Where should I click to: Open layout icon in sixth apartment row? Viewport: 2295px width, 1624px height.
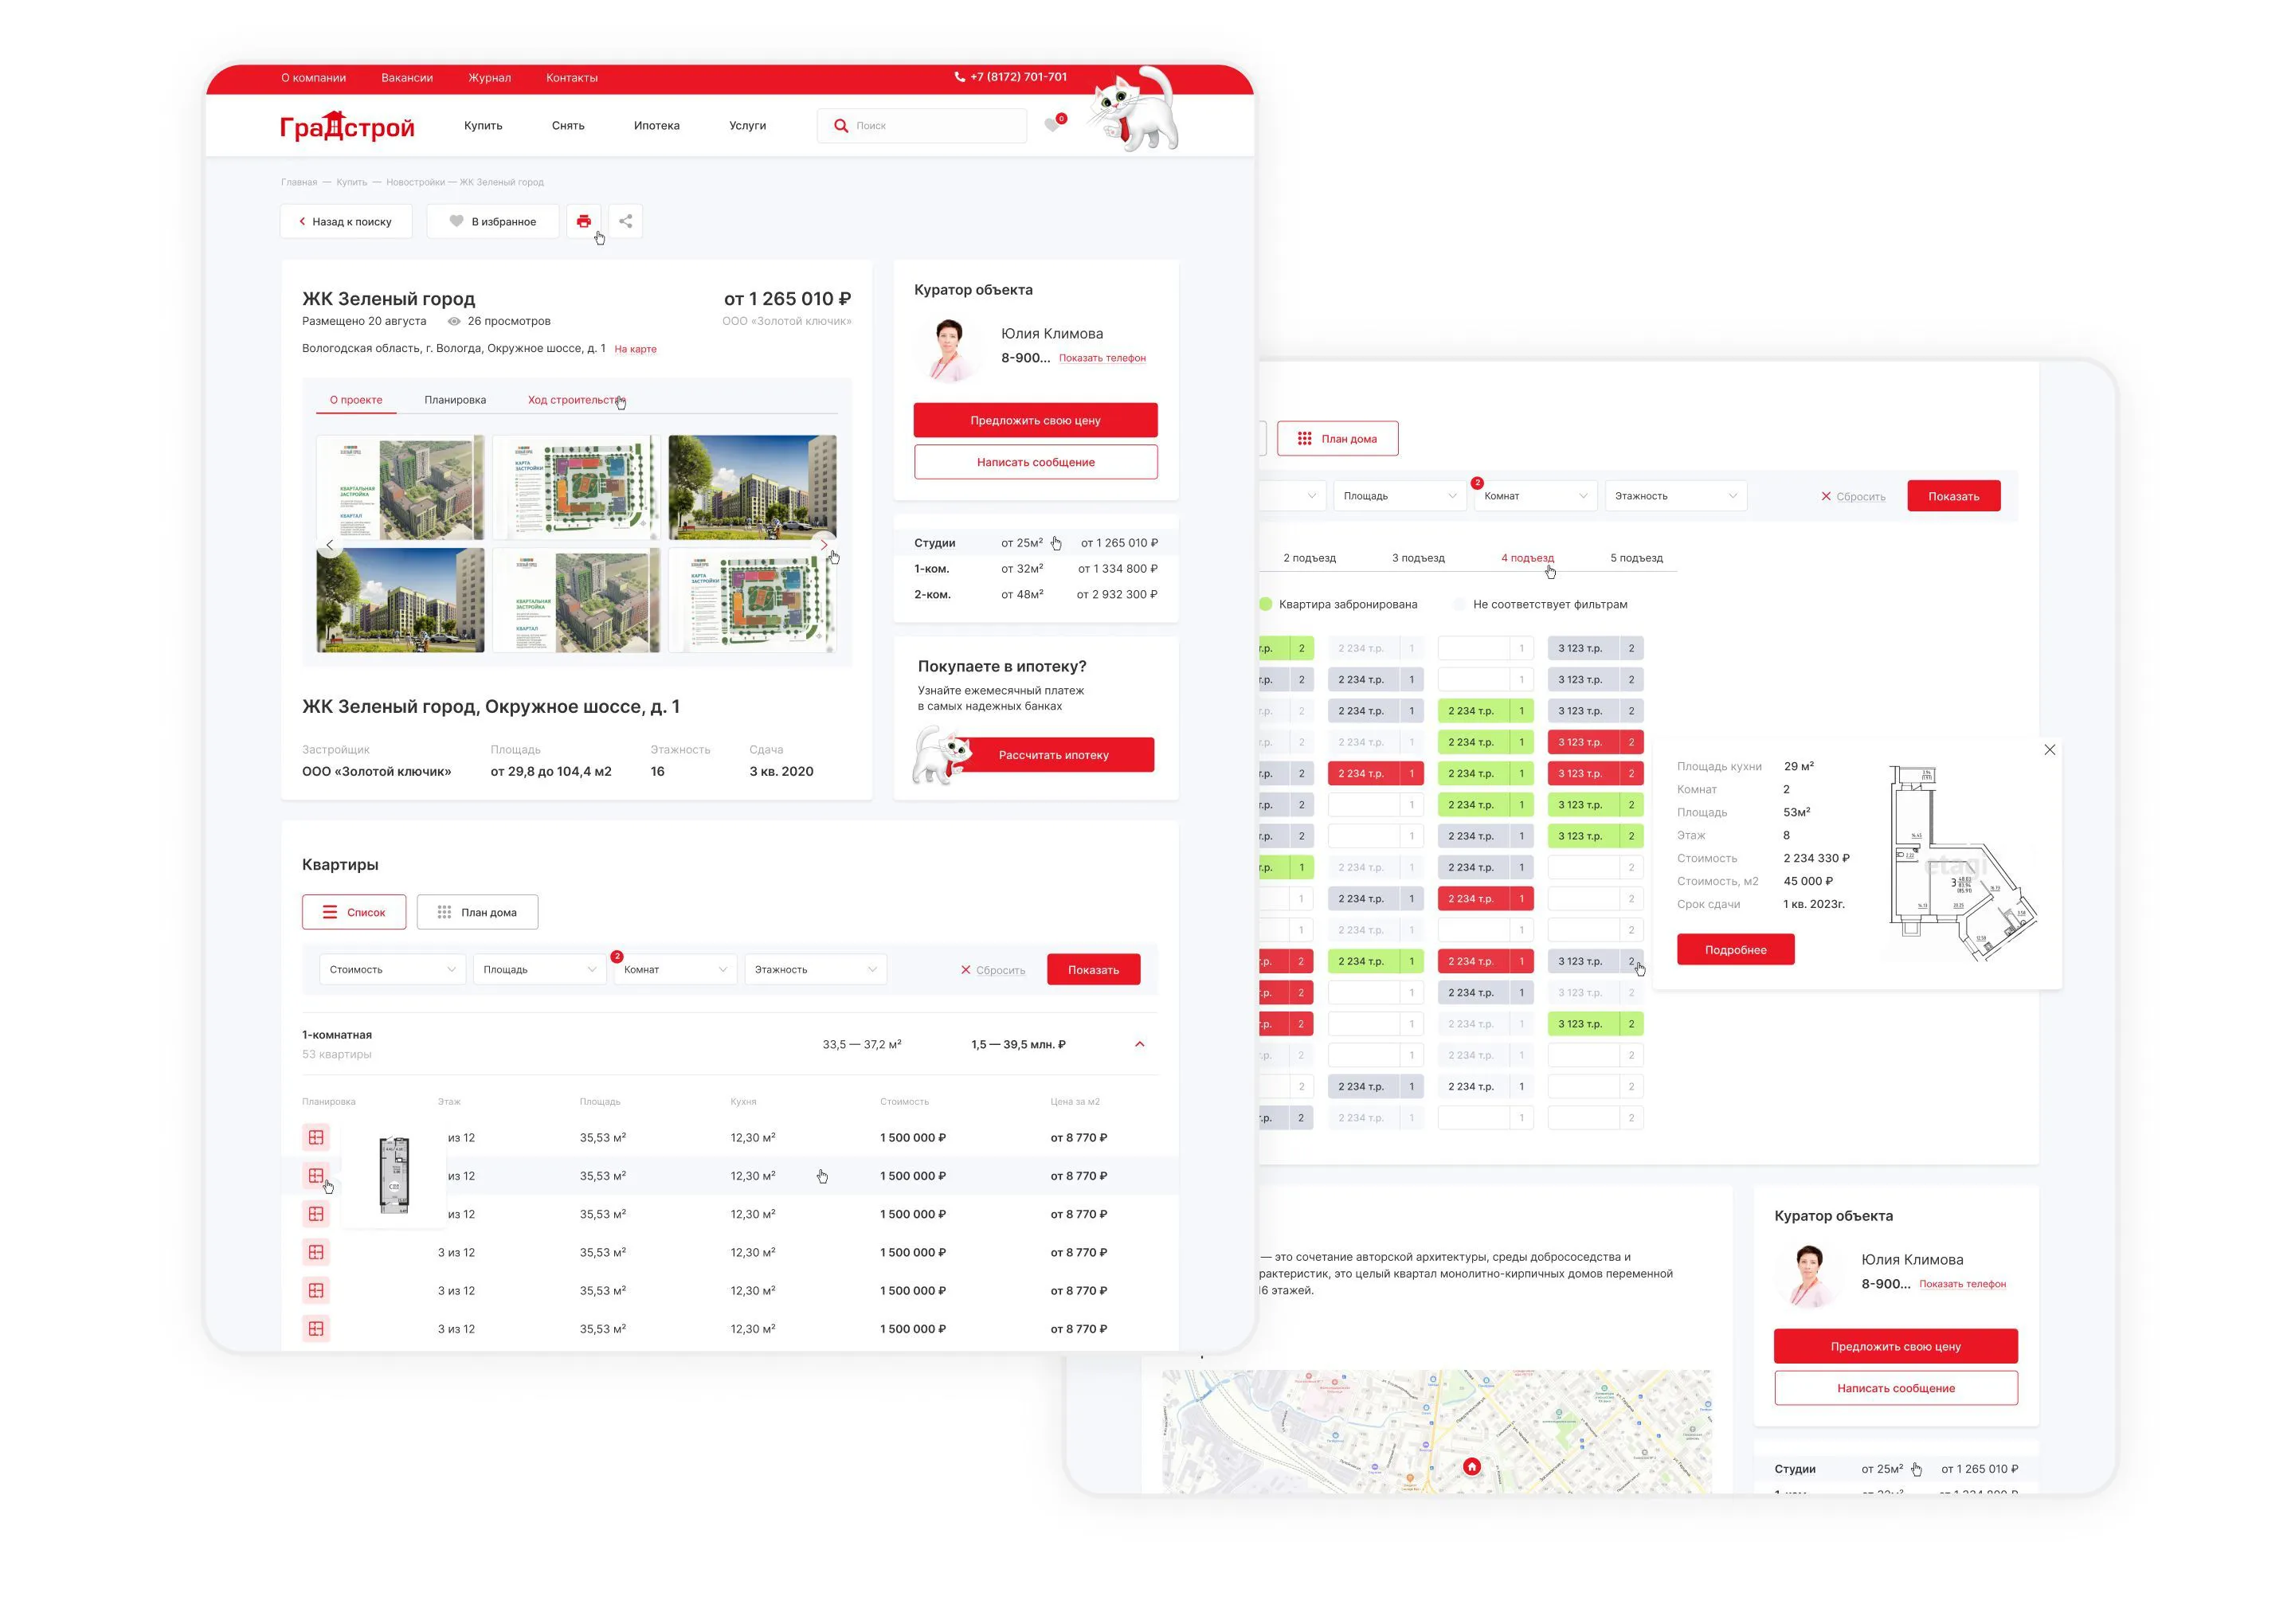(x=316, y=1328)
